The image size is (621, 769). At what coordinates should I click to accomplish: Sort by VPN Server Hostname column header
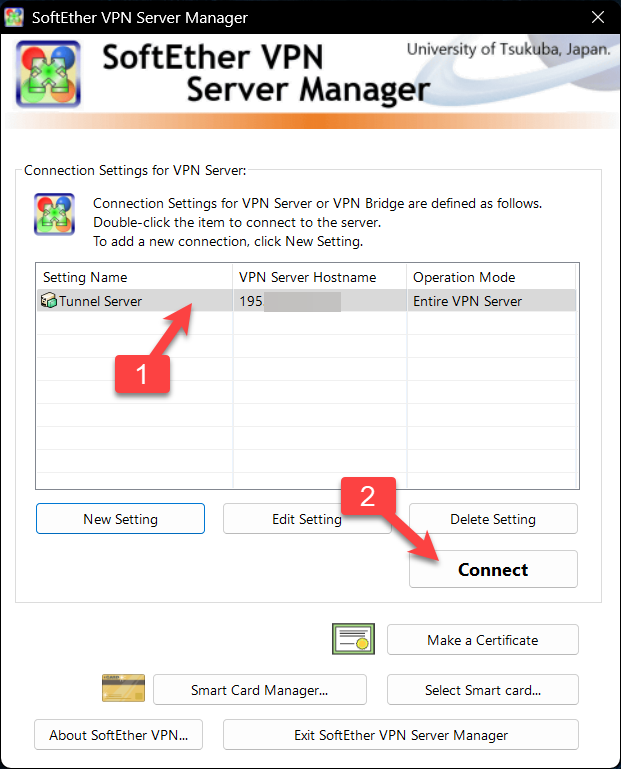pyautogui.click(x=320, y=277)
